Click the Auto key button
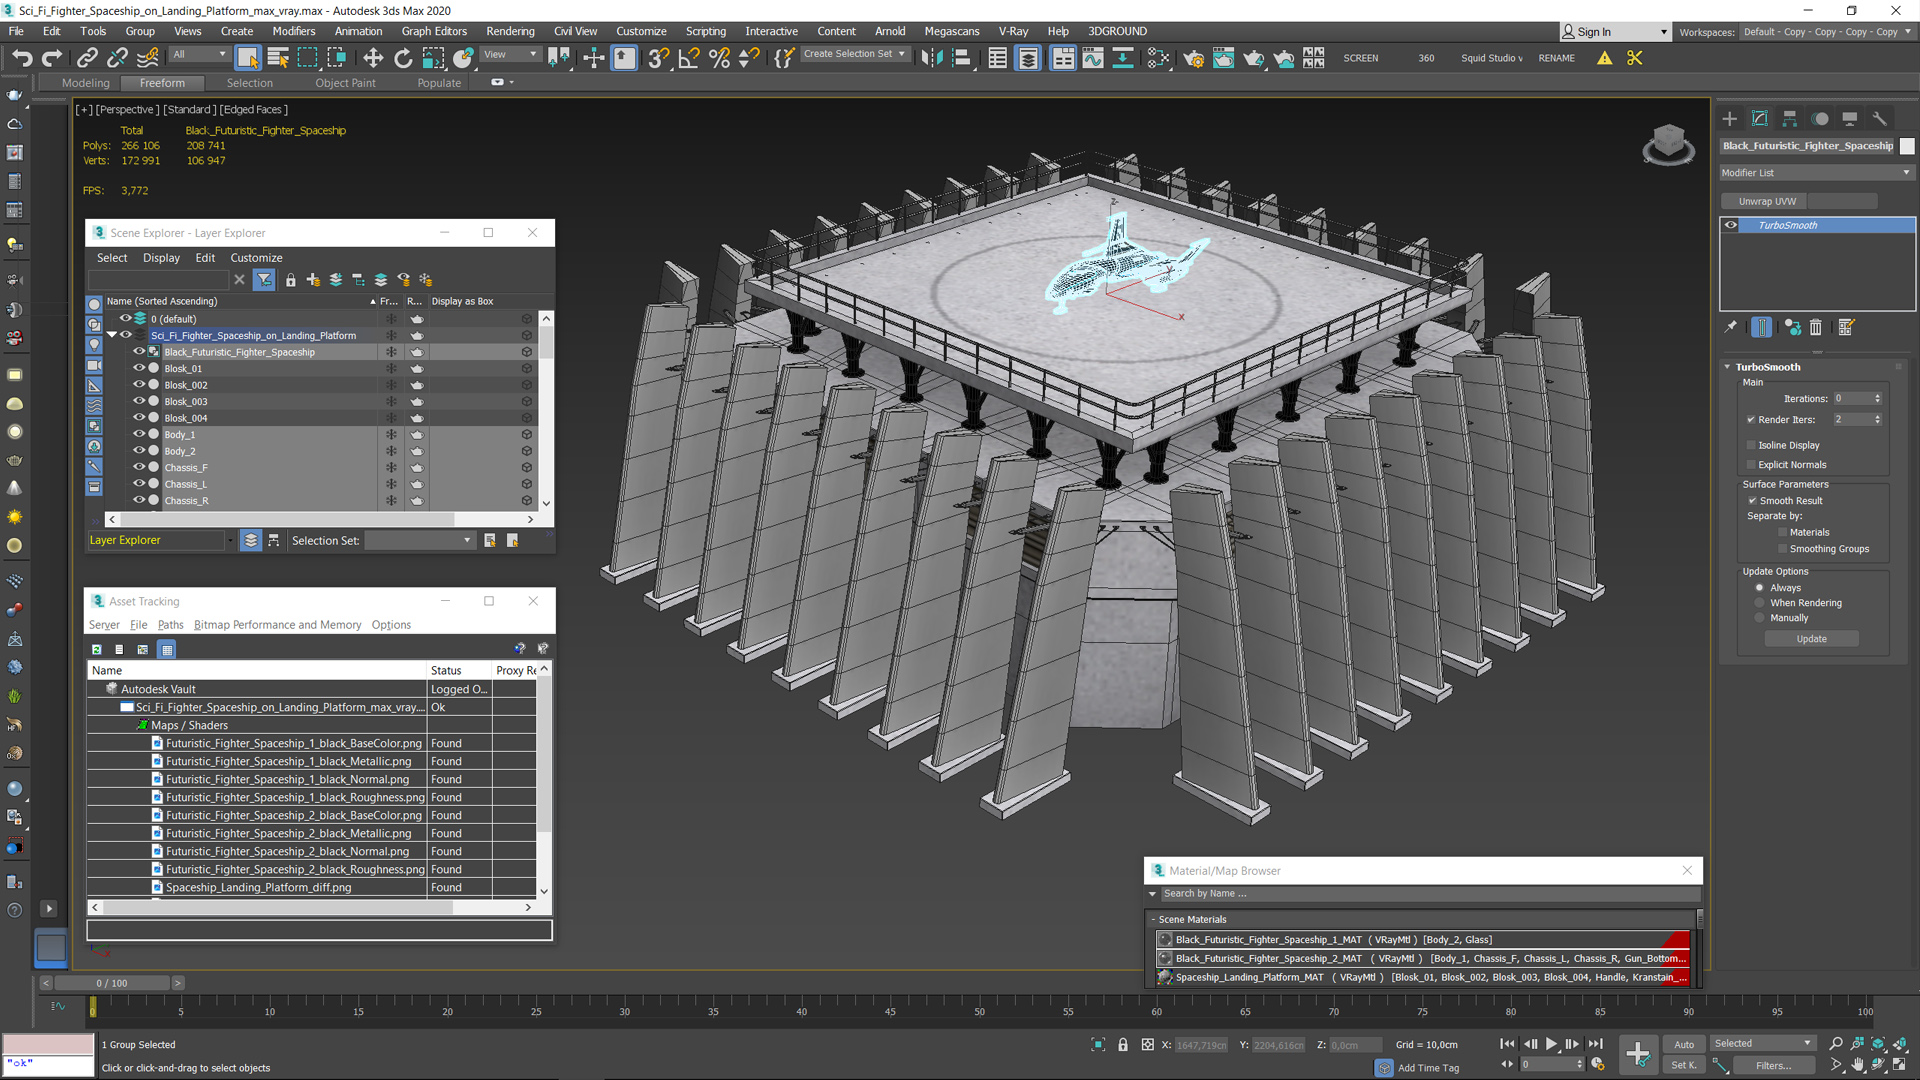 (x=1685, y=1044)
